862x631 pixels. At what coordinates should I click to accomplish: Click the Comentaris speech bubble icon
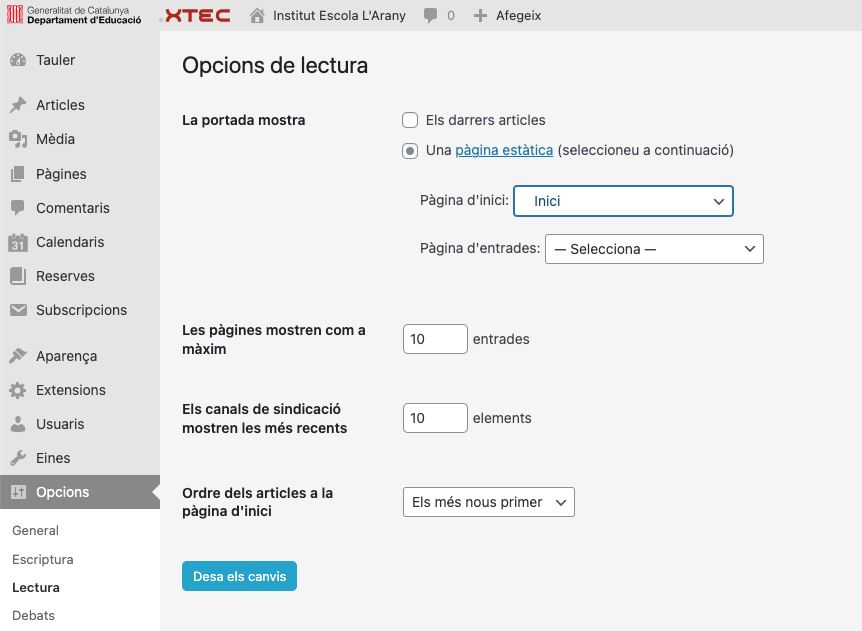(18, 208)
